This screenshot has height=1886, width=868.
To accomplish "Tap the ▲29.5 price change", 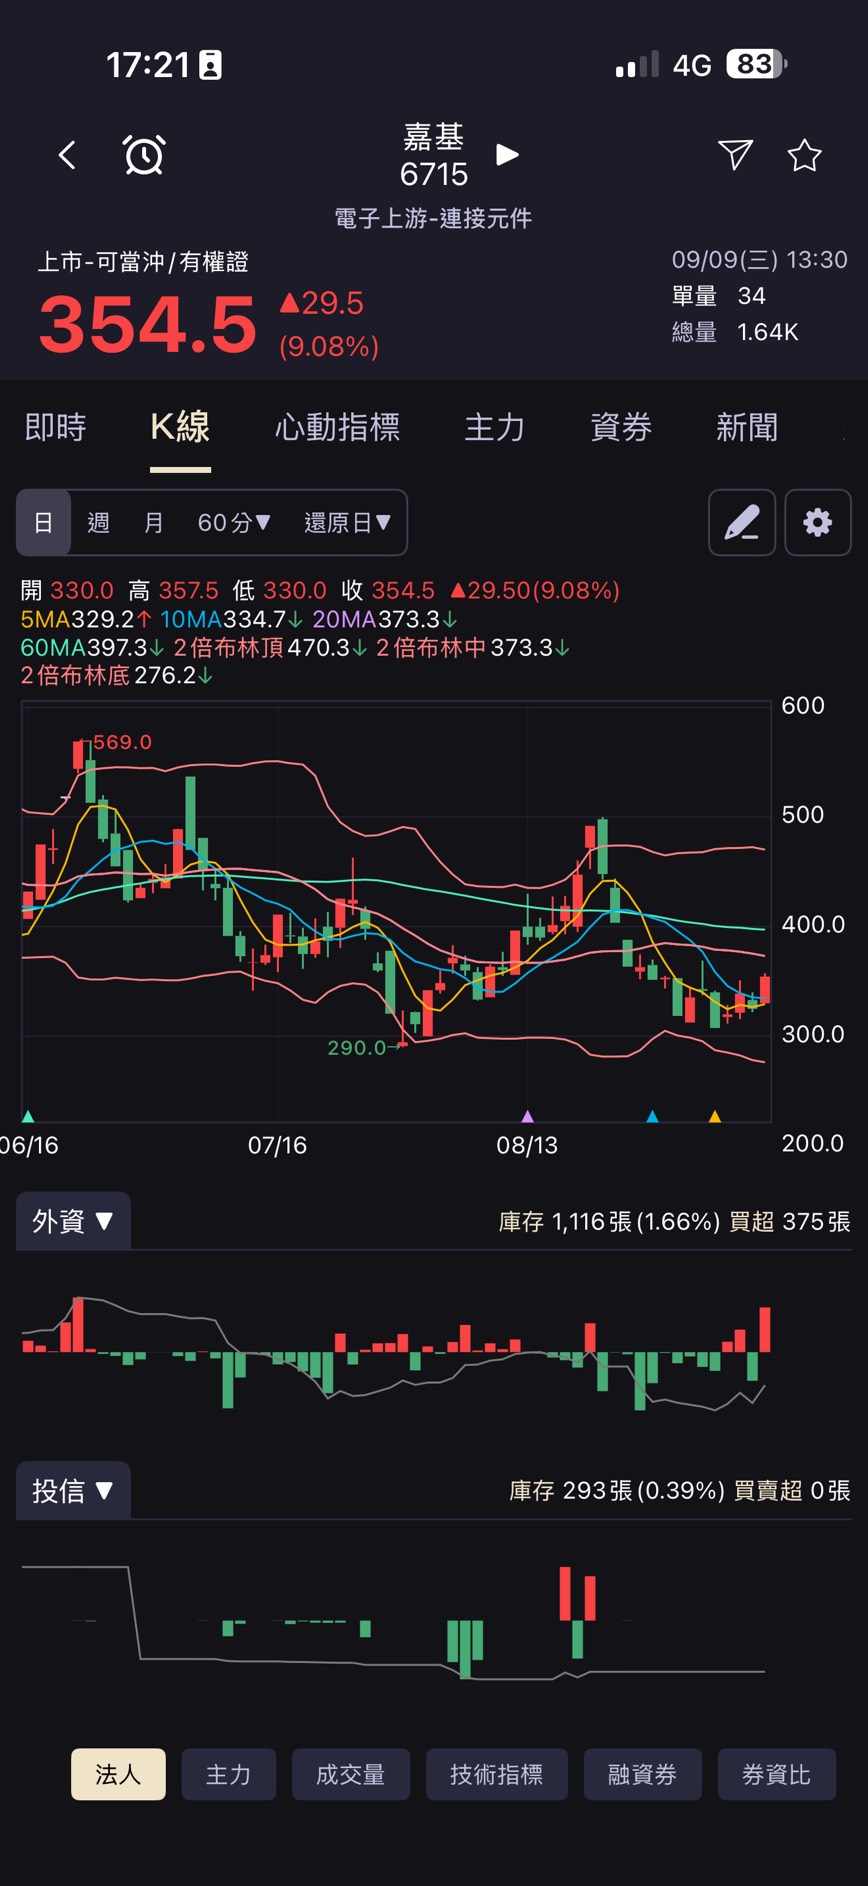I will pos(321,303).
